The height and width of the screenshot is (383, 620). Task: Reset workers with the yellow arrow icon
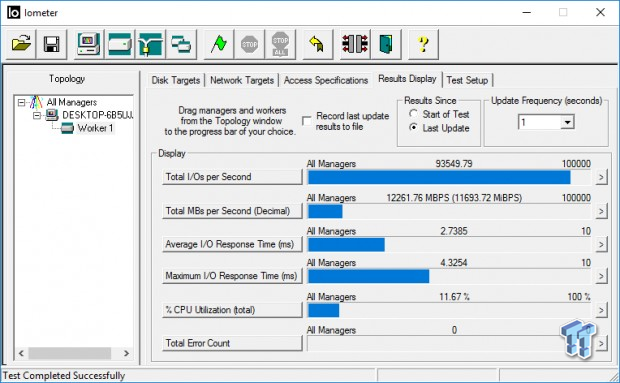click(318, 44)
